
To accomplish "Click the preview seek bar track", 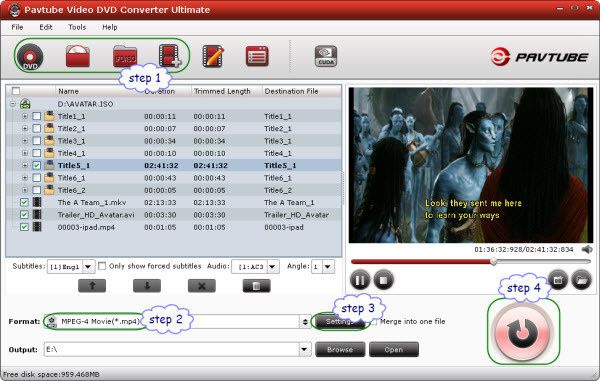I will point(471,262).
